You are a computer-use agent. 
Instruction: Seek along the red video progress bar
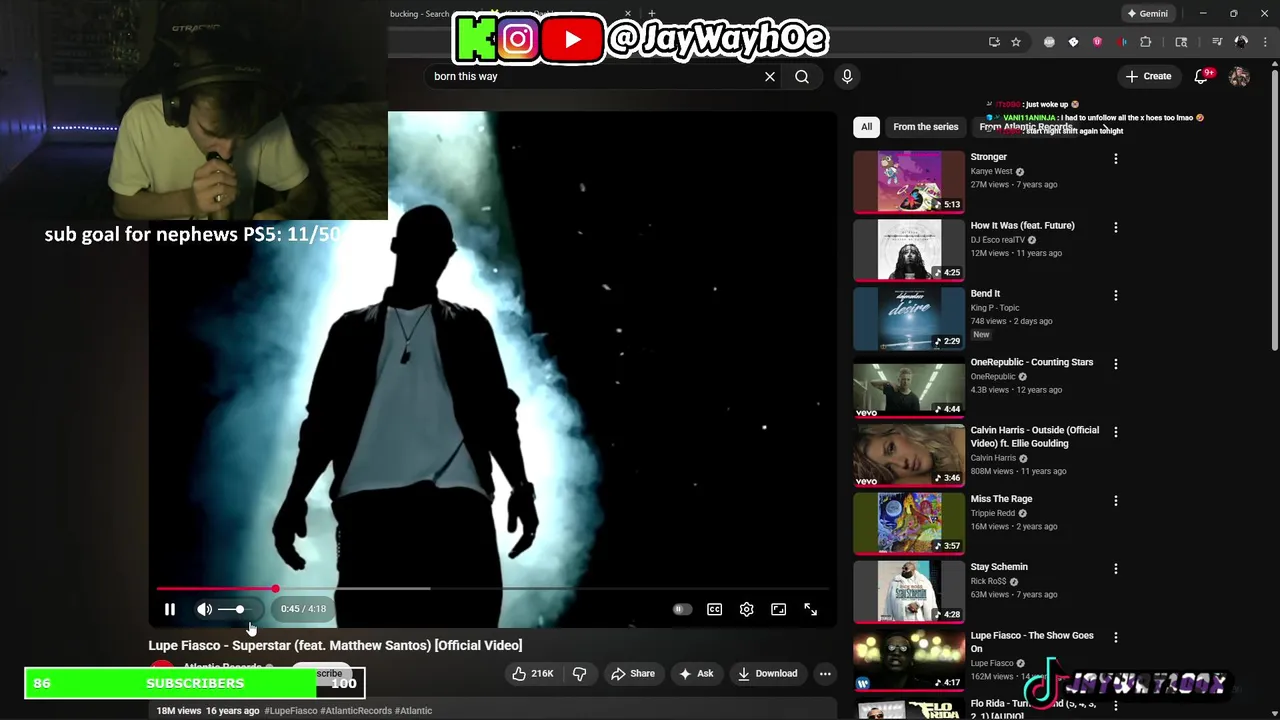[494, 589]
